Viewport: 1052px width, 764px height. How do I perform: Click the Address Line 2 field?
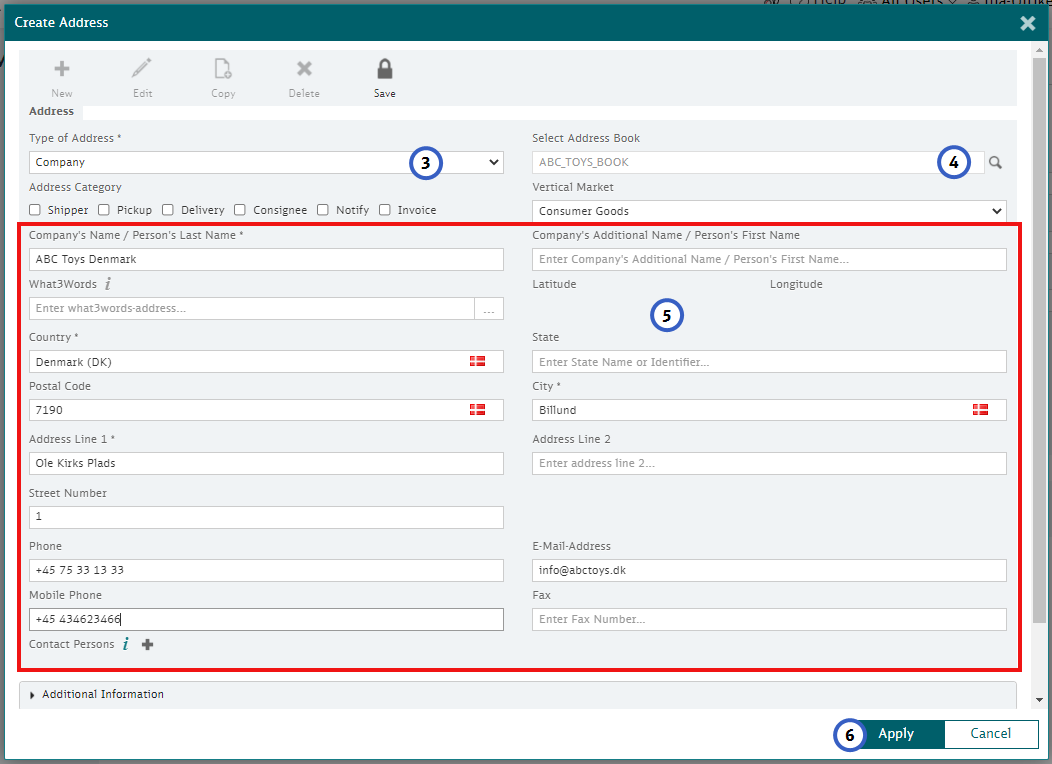tap(769, 463)
